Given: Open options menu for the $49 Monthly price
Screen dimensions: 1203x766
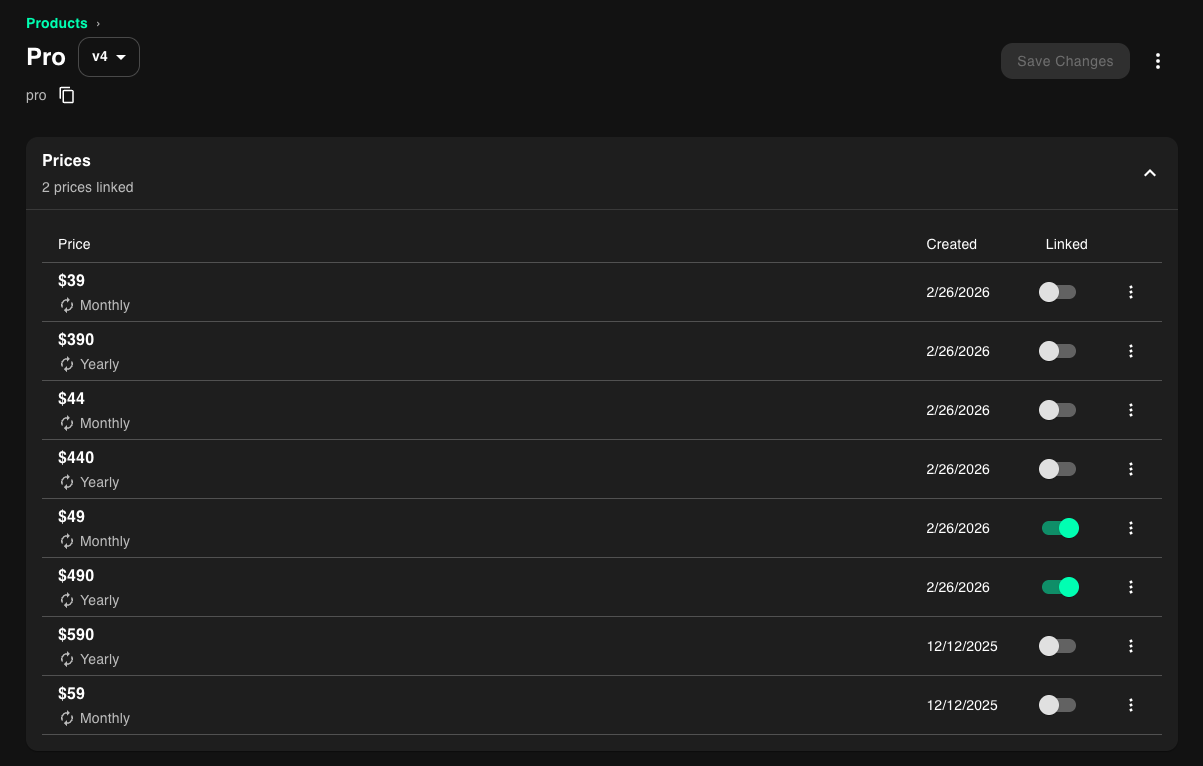Looking at the screenshot, I should pos(1131,528).
